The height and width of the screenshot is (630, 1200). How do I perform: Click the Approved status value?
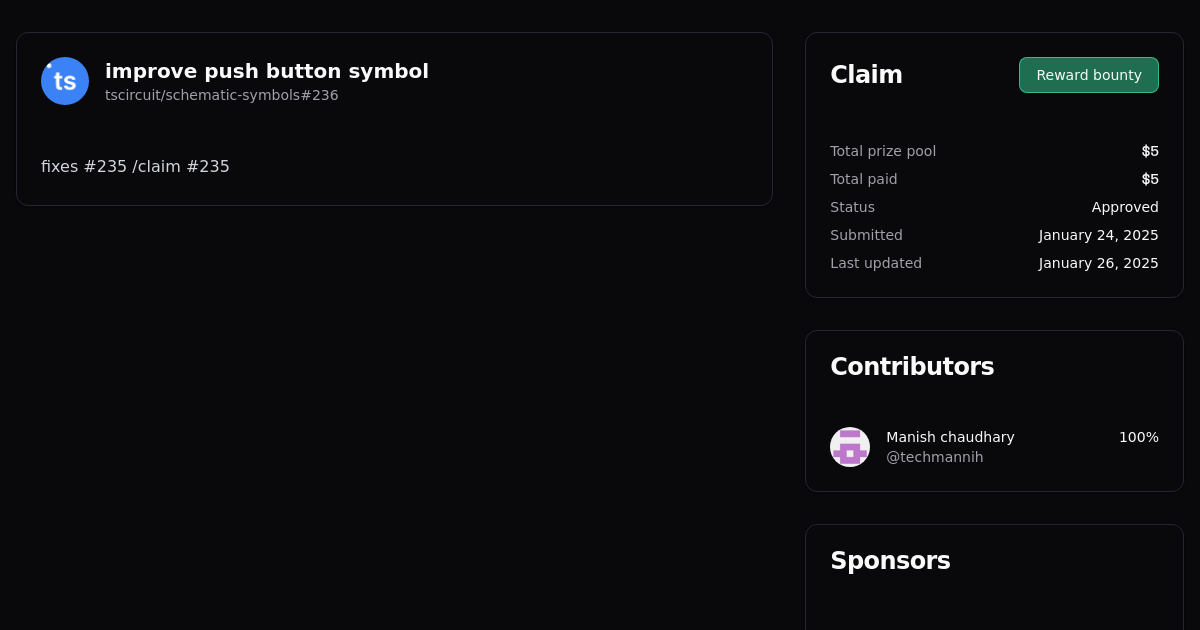pyautogui.click(x=1125, y=207)
